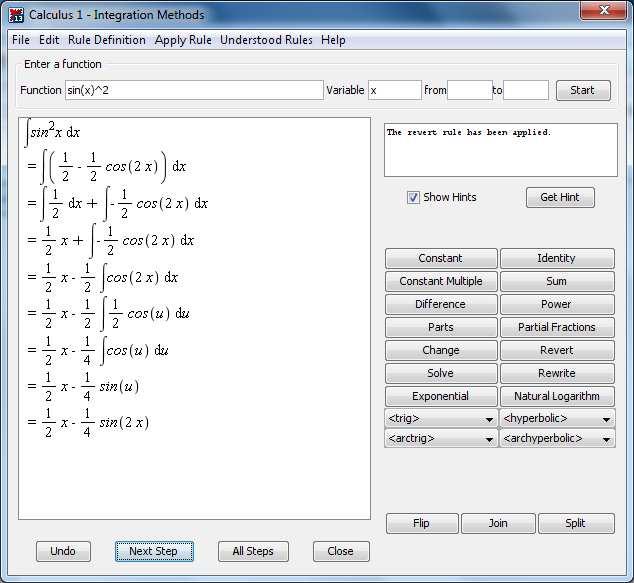Click the Flip button

[x=422, y=524]
